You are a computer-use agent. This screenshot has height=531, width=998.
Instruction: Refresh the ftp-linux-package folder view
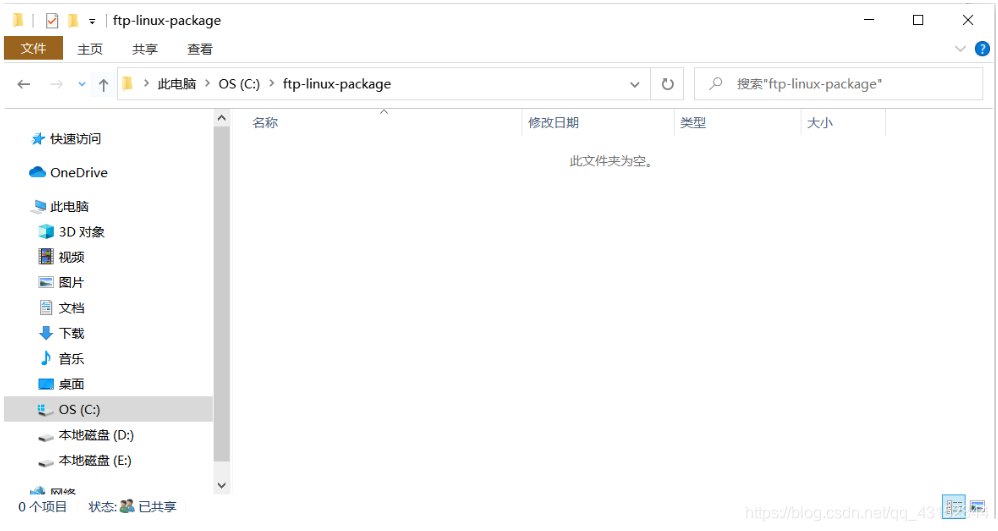[x=667, y=84]
